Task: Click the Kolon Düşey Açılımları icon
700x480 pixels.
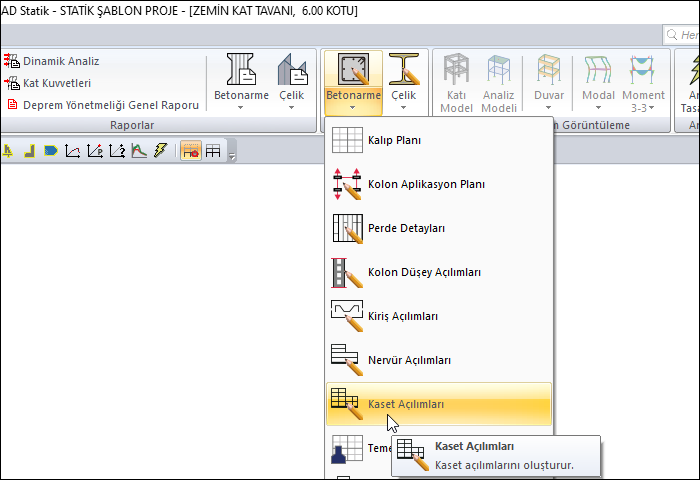Action: [347, 272]
